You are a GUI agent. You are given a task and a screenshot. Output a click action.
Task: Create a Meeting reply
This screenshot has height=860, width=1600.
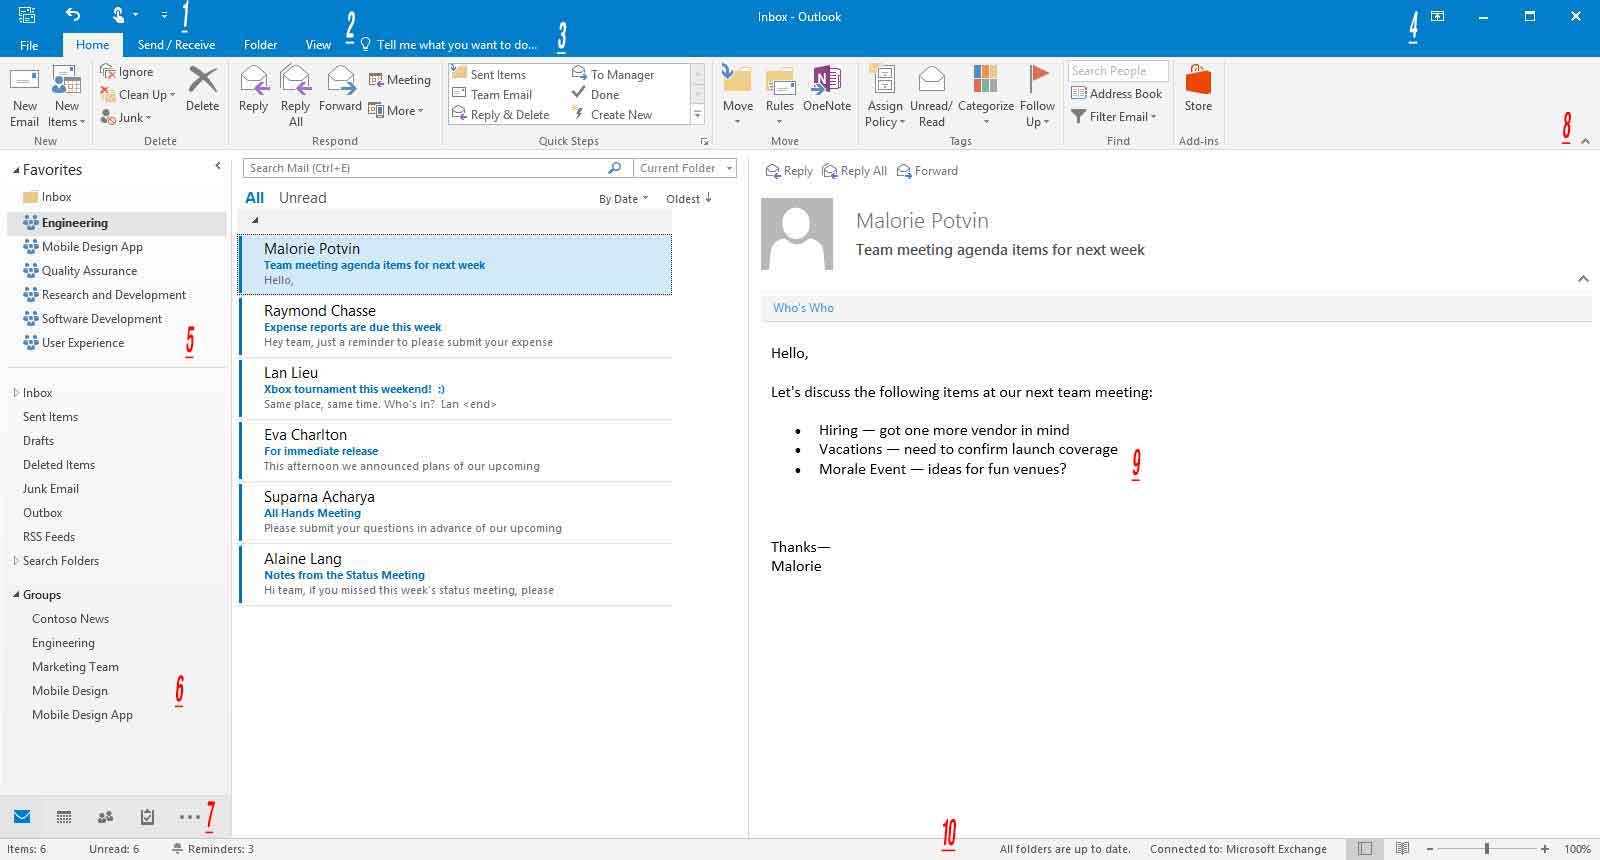399,80
